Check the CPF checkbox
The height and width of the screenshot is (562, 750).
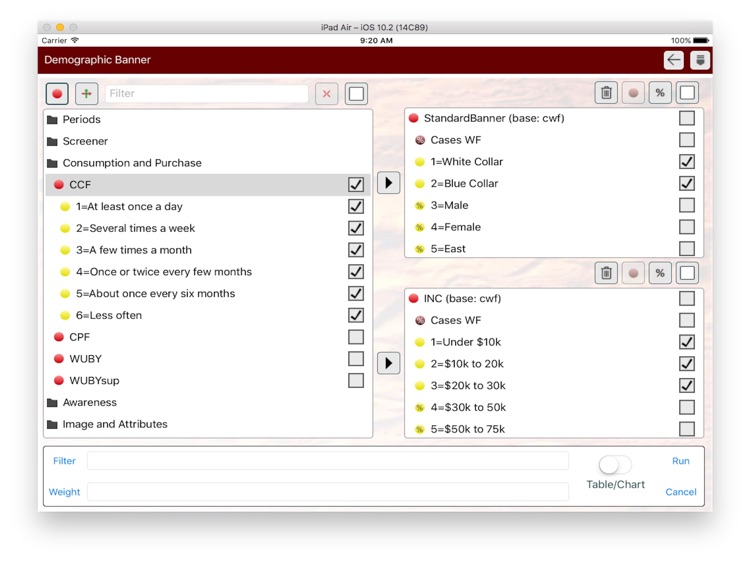(x=356, y=337)
